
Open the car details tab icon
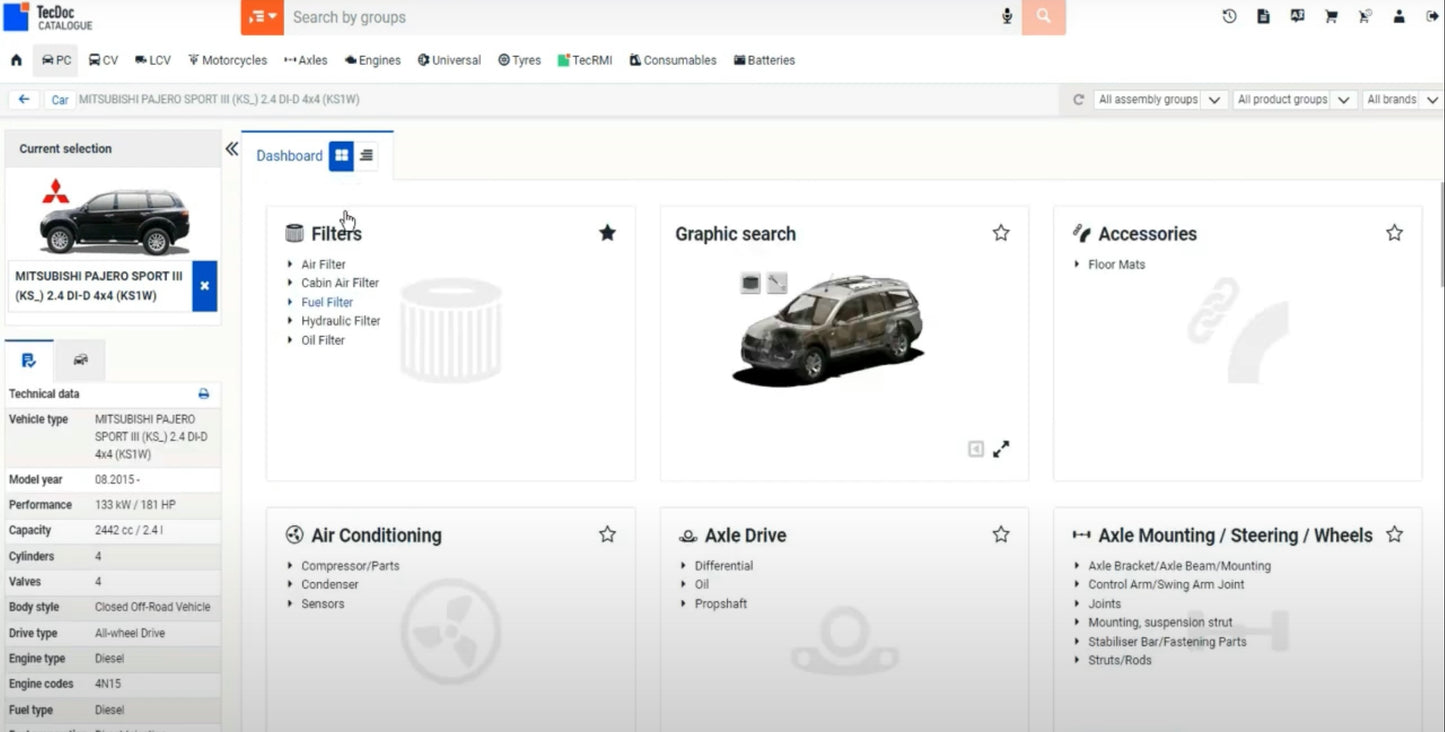click(80, 360)
